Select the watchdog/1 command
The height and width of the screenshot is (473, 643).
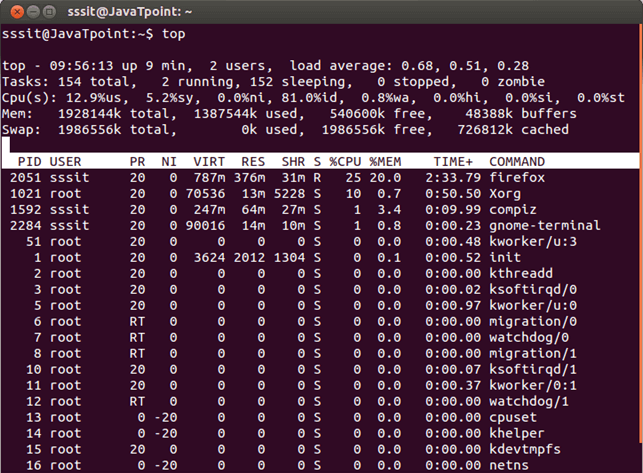coord(529,402)
